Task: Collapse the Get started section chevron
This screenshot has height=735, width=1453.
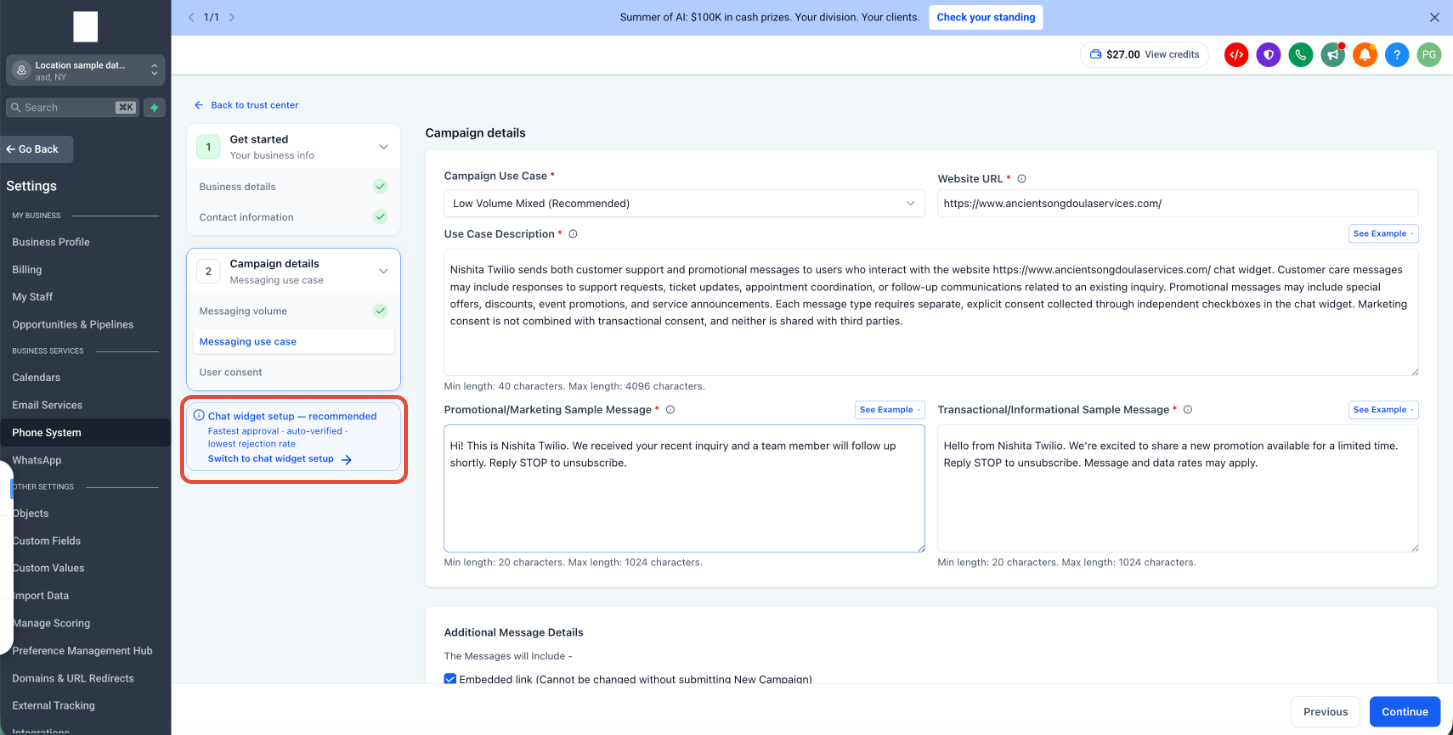Action: tap(383, 147)
